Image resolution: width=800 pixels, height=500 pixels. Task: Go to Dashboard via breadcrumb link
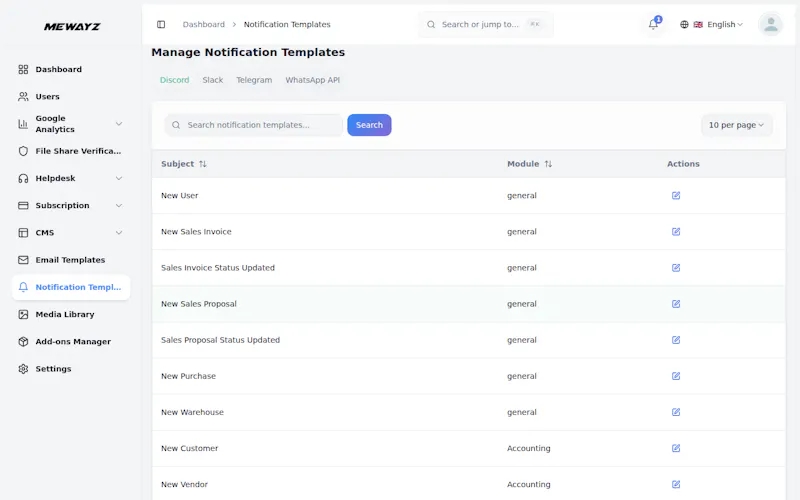point(204,24)
